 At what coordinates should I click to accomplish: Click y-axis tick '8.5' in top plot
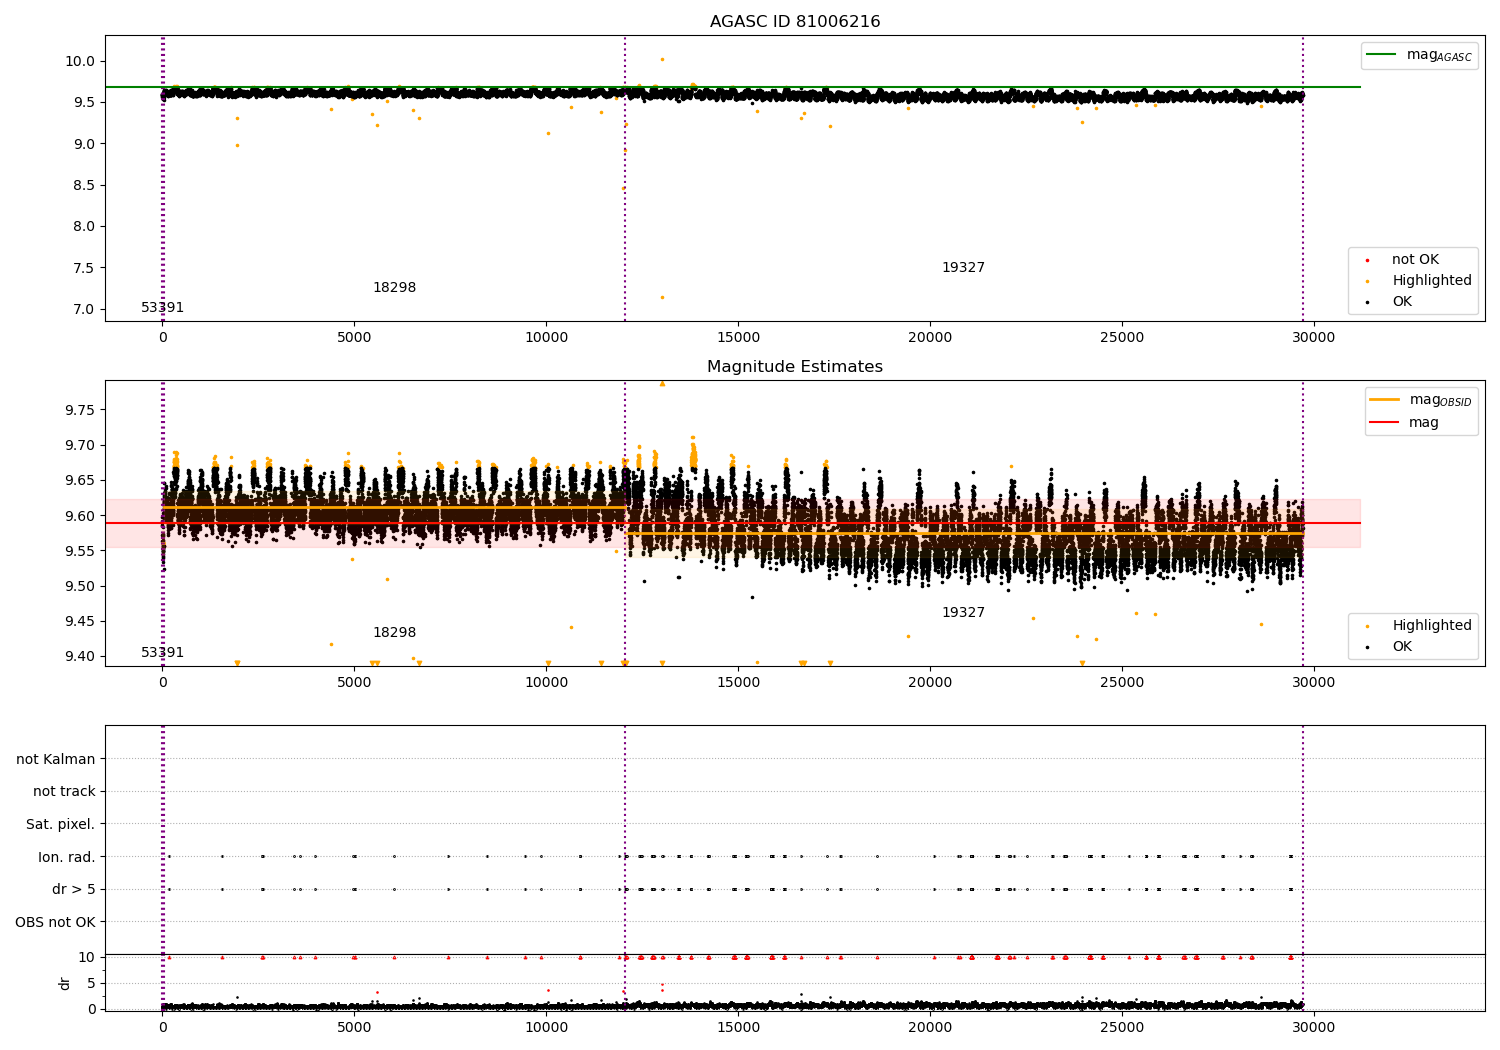click(x=84, y=185)
